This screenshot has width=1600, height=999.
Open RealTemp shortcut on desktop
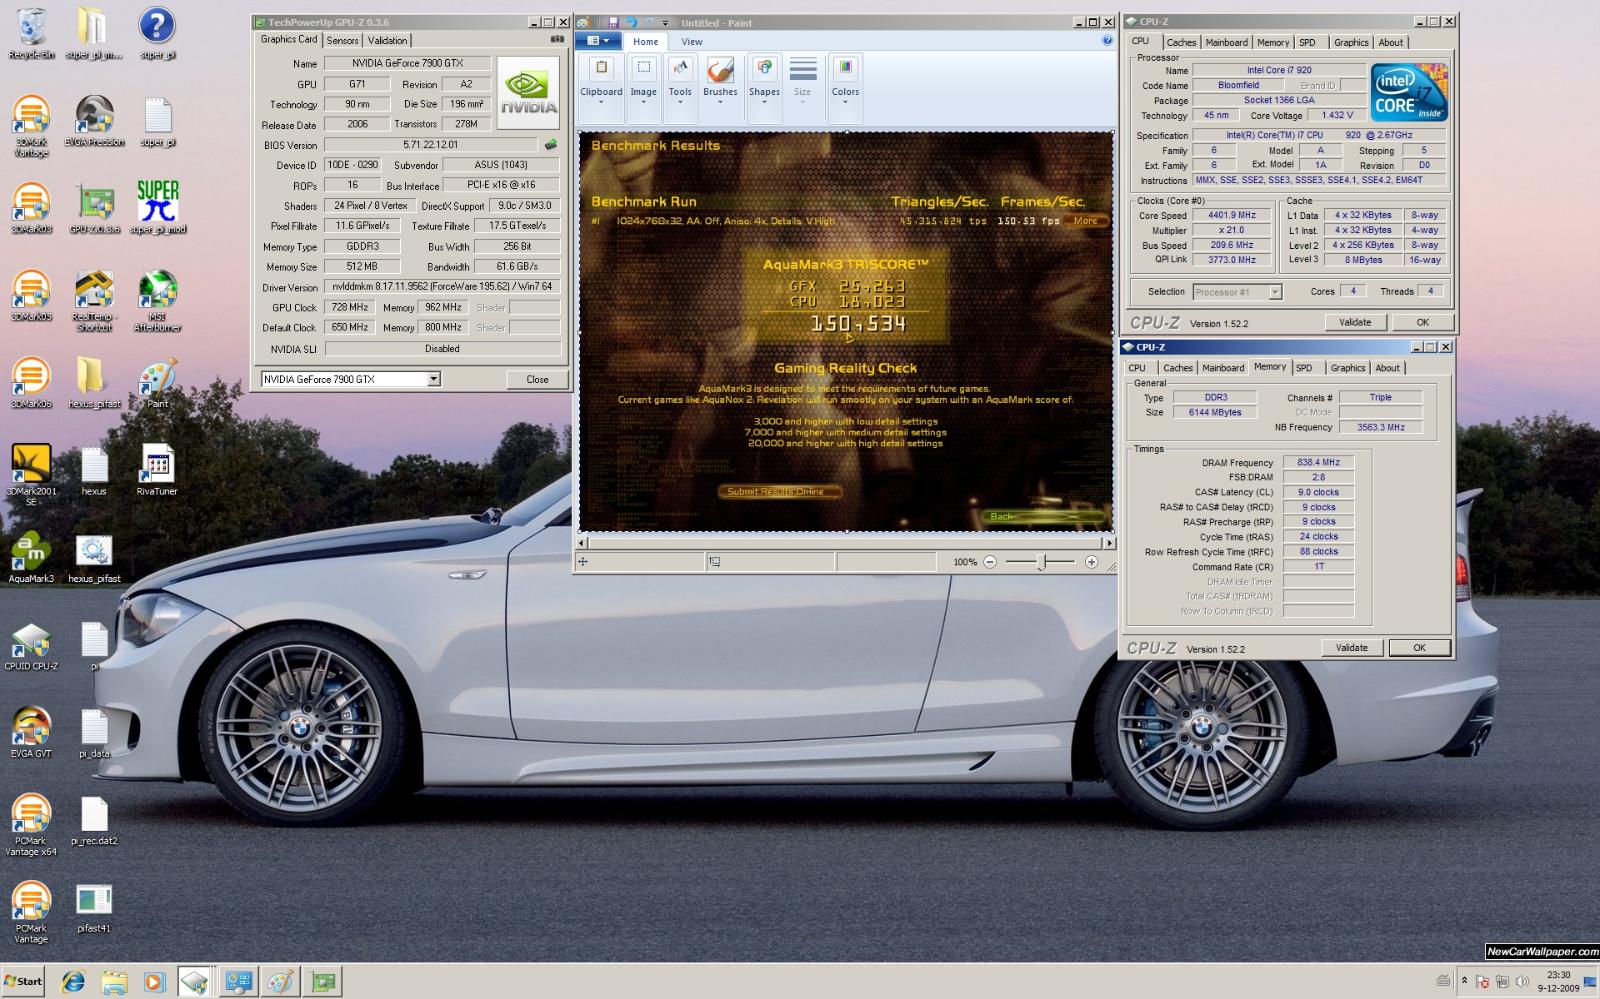tap(94, 301)
